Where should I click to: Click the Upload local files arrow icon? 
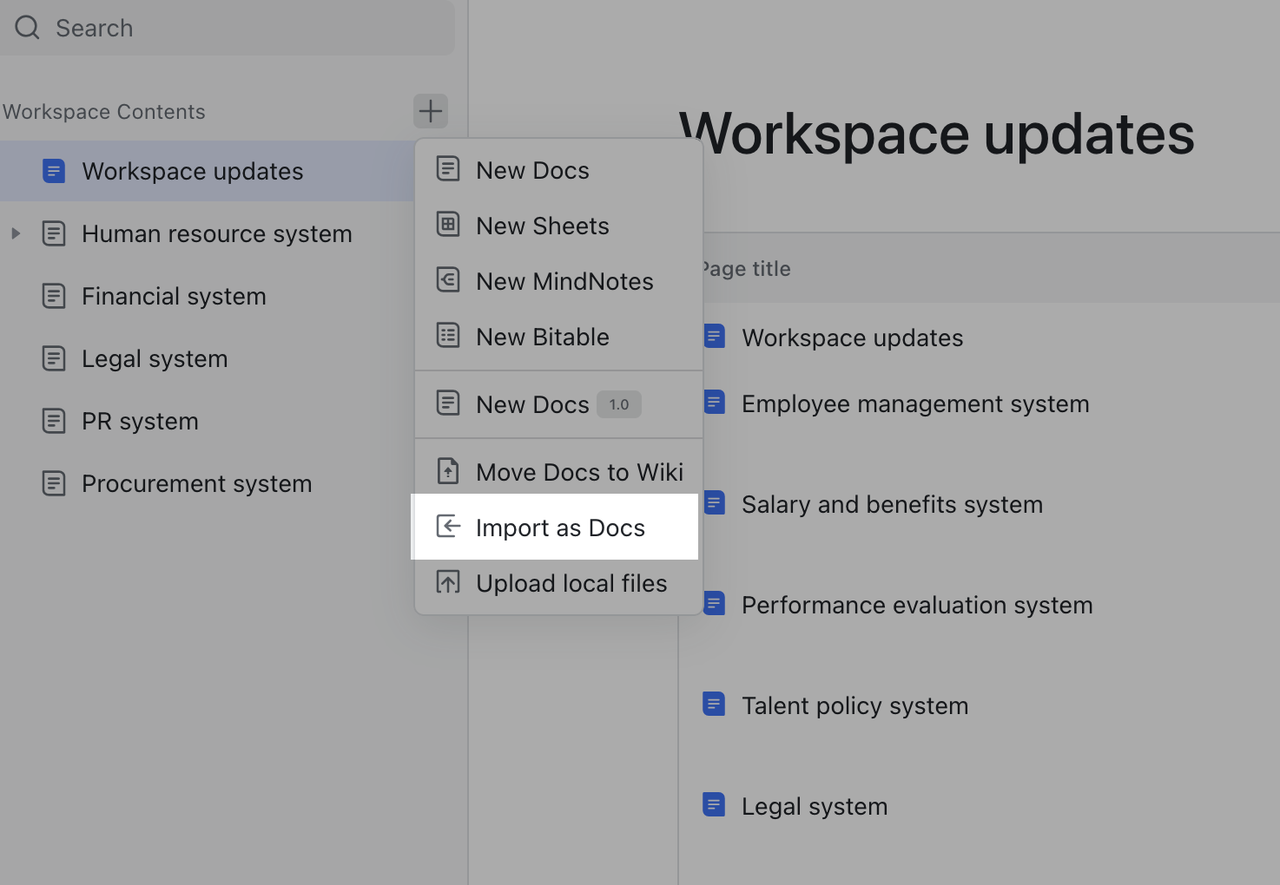pos(448,583)
